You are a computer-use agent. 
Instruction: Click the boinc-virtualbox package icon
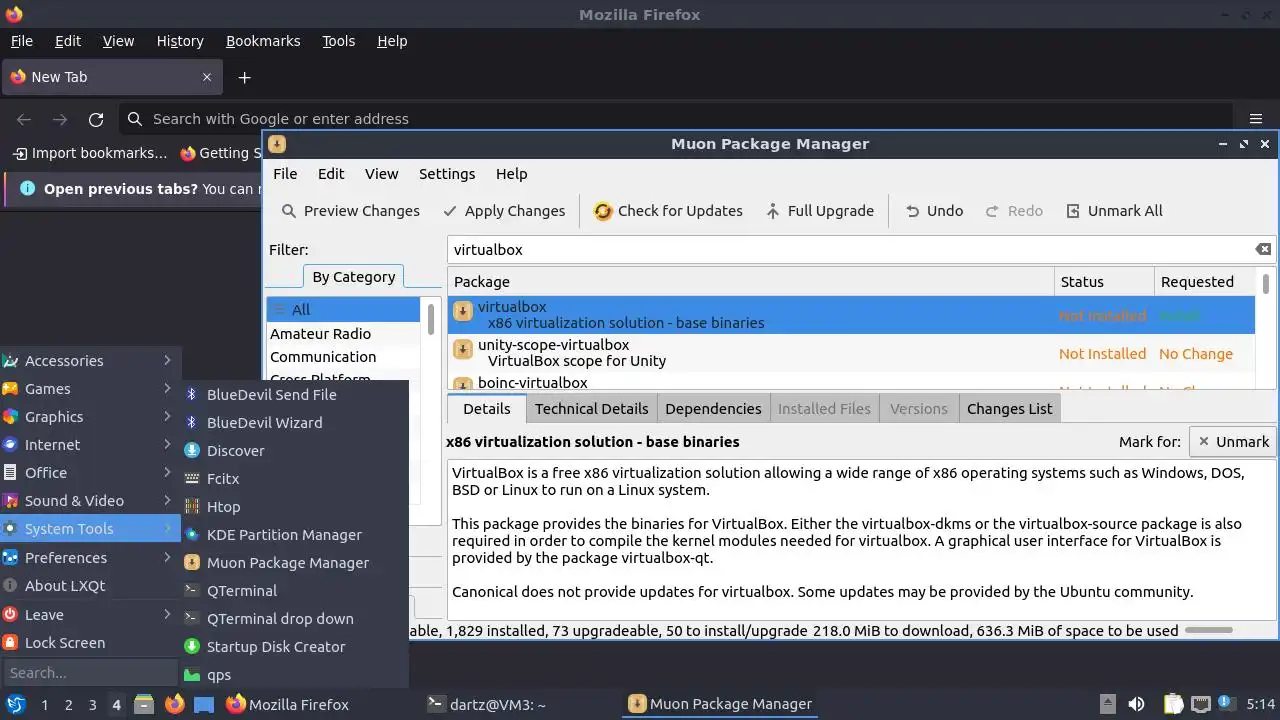pos(463,384)
